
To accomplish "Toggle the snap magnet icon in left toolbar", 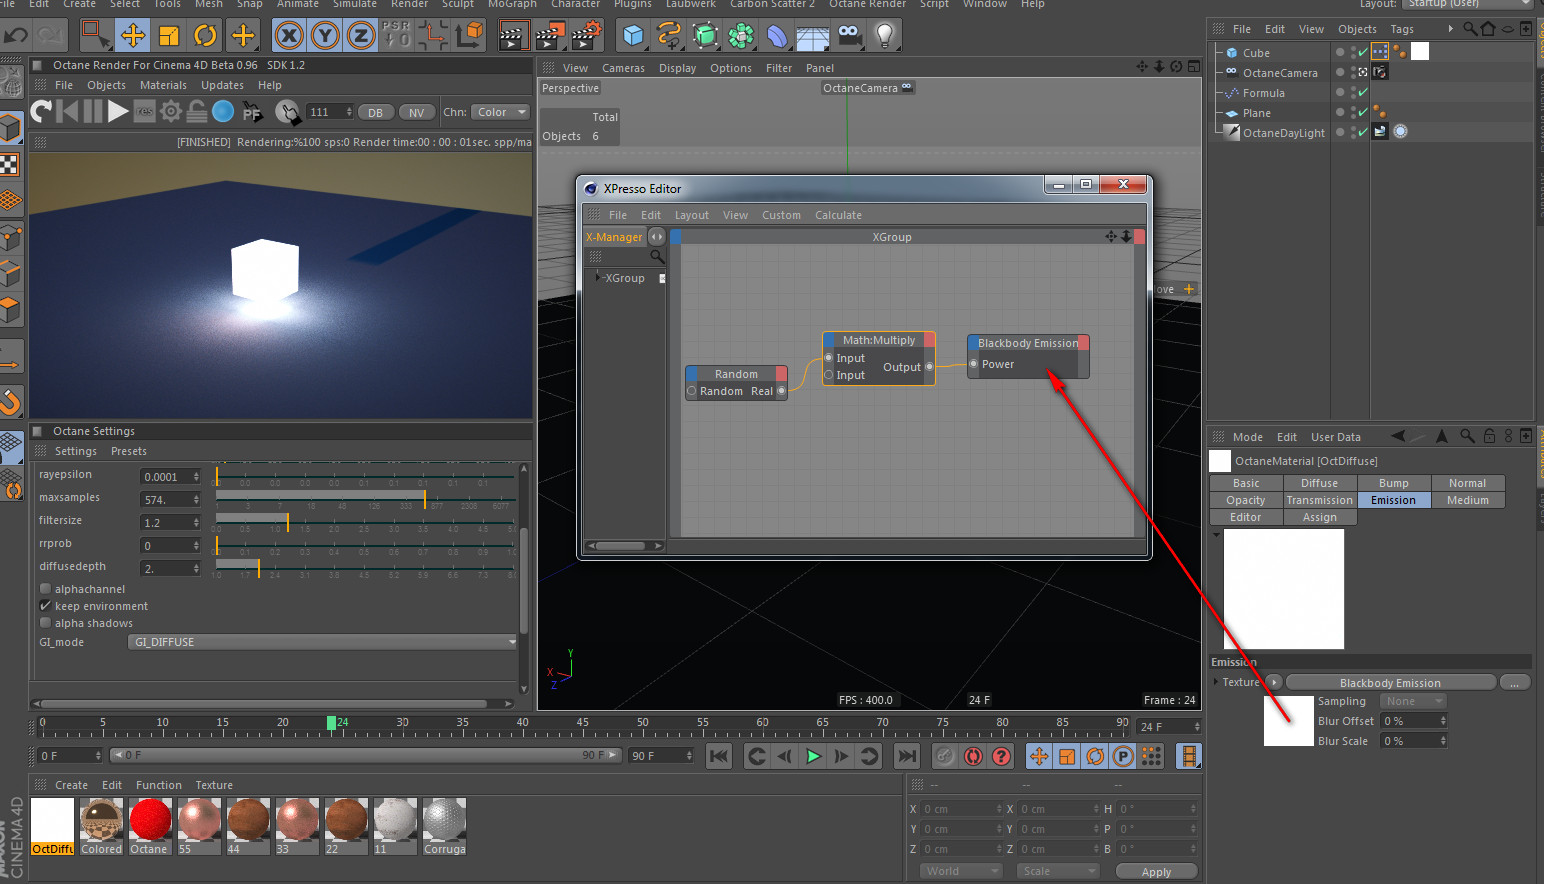I will point(10,402).
